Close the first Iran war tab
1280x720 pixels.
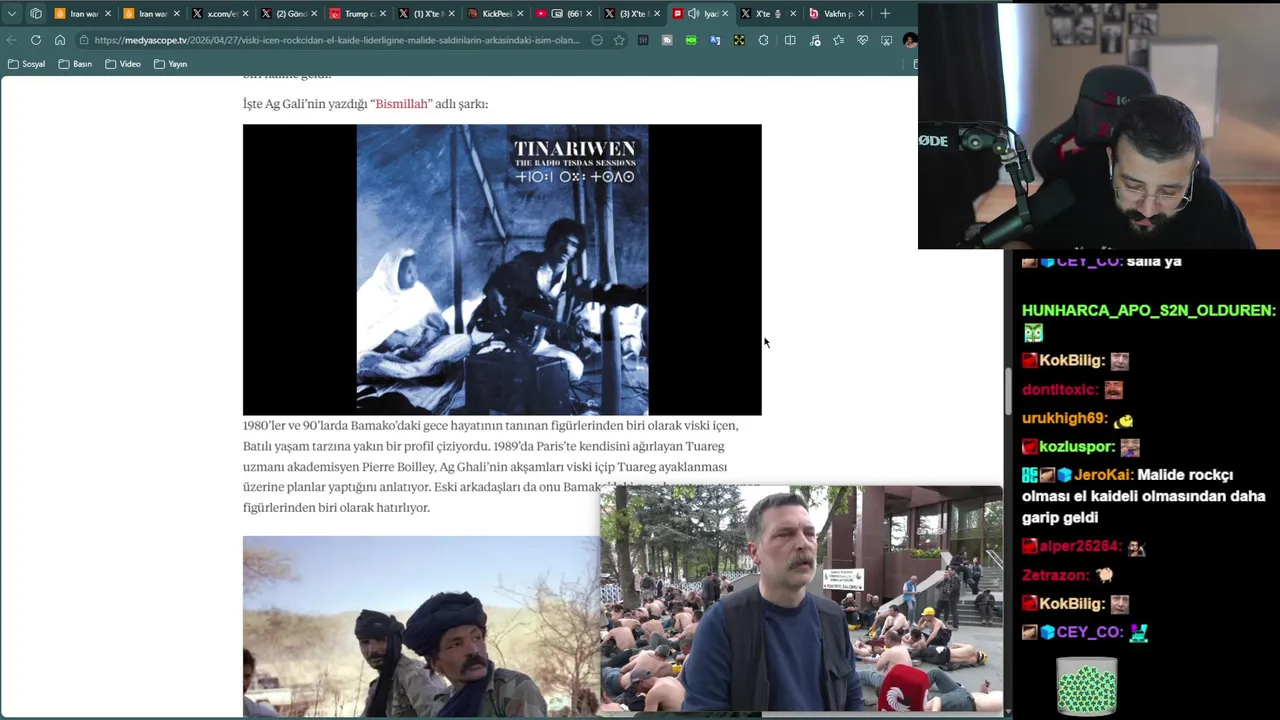pos(107,14)
